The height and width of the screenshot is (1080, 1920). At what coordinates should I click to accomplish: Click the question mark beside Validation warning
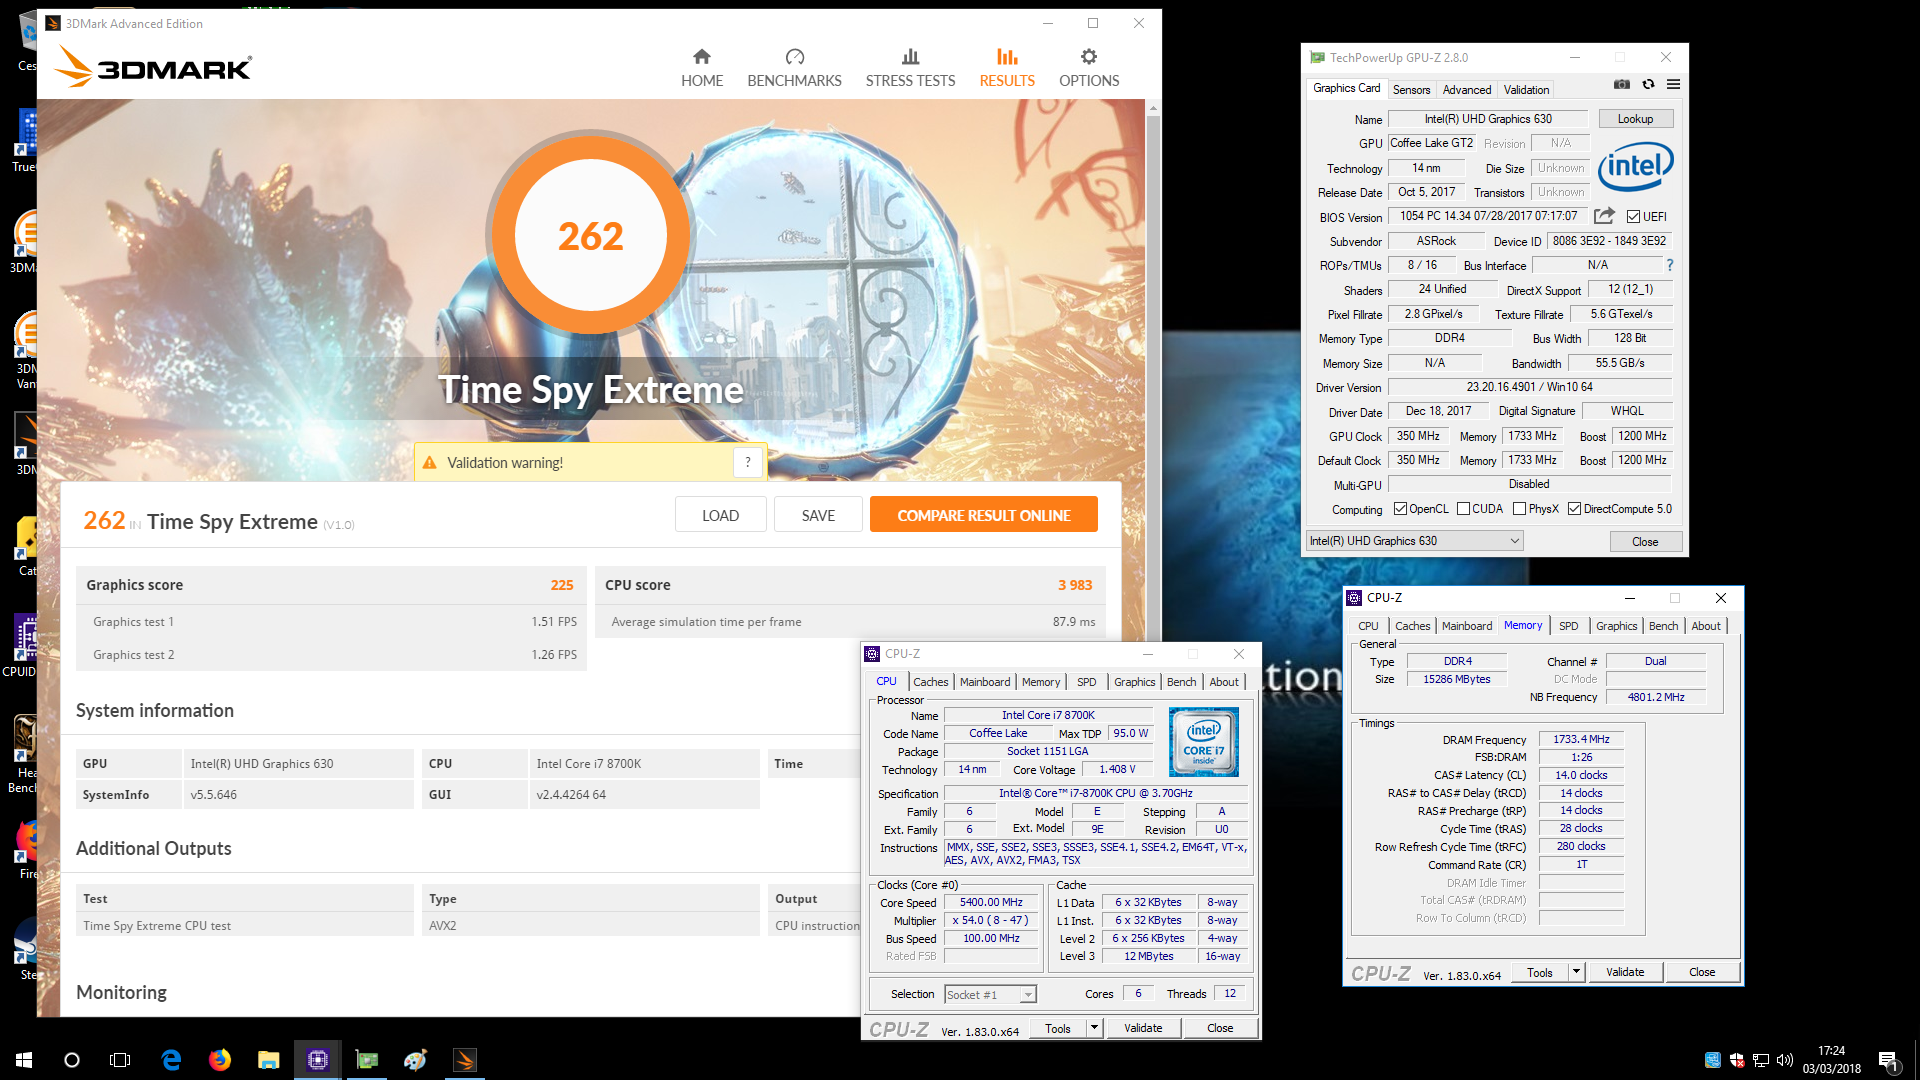(748, 462)
